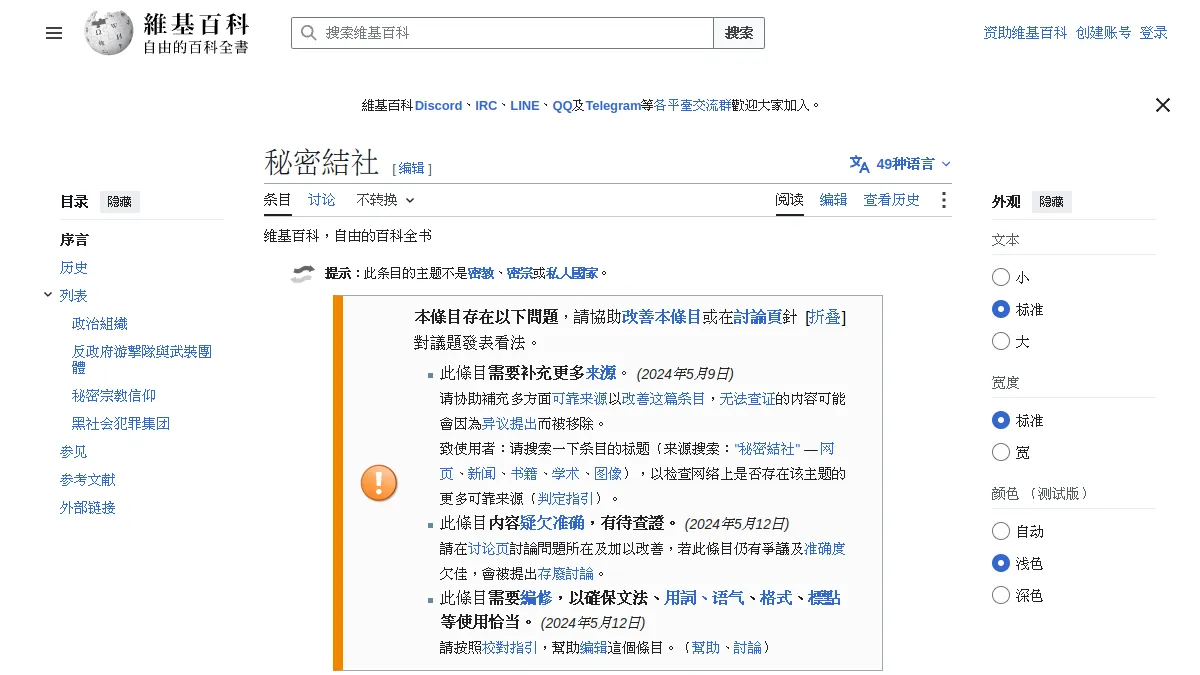Open the hamburger main menu
This screenshot has height=675, width=1200.
[54, 33]
